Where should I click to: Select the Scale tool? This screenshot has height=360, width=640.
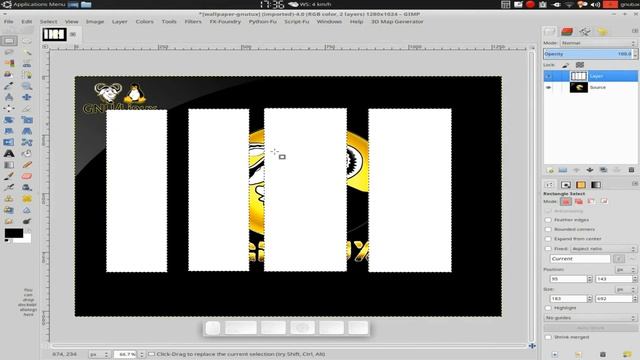pyautogui.click(x=27, y=120)
